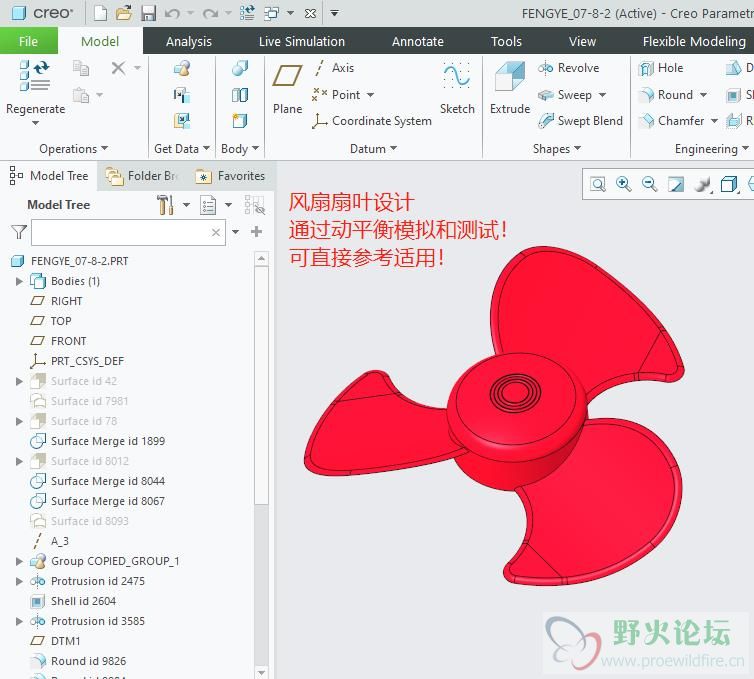754x679 pixels.
Task: Click the Windows switch icon in quick access toolbar
Action: coord(272,13)
